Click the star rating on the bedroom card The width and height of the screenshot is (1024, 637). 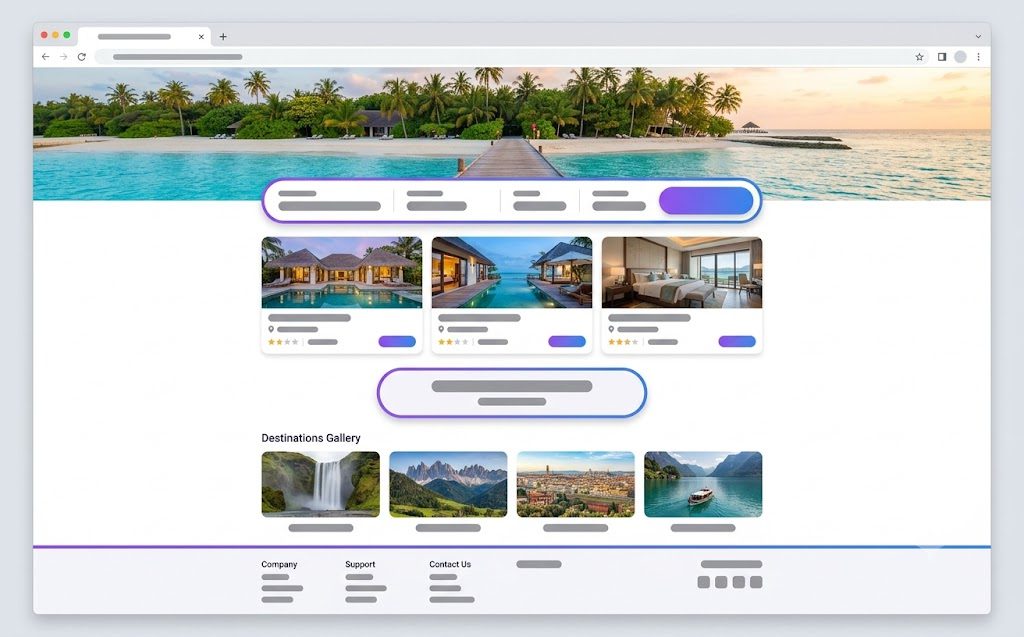623,342
